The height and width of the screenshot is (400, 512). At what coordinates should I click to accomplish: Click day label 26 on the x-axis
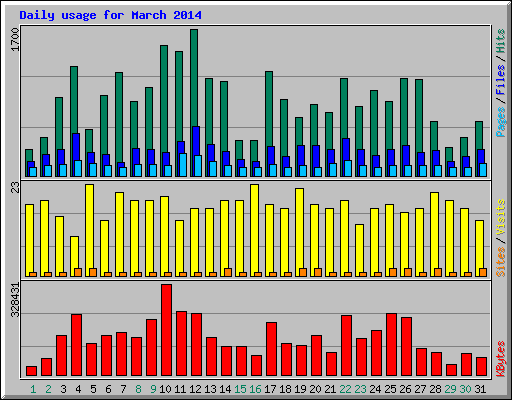(405, 389)
